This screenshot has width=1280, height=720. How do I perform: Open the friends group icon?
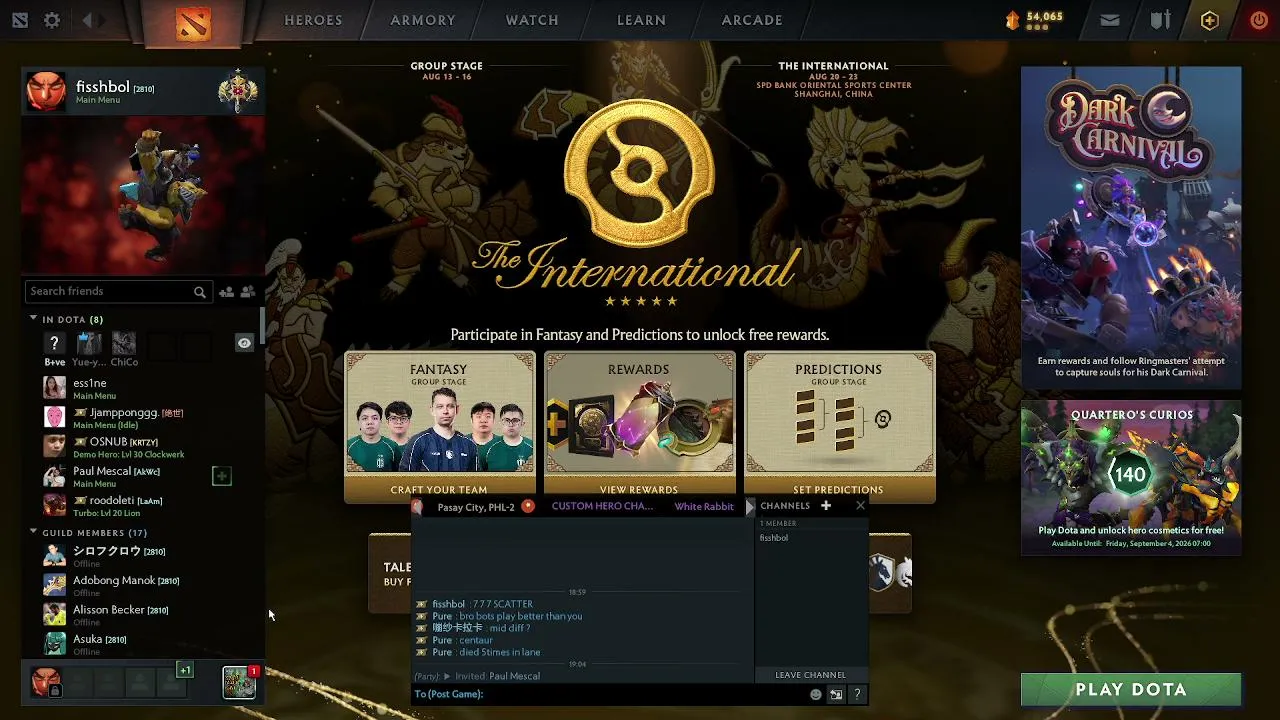point(248,292)
